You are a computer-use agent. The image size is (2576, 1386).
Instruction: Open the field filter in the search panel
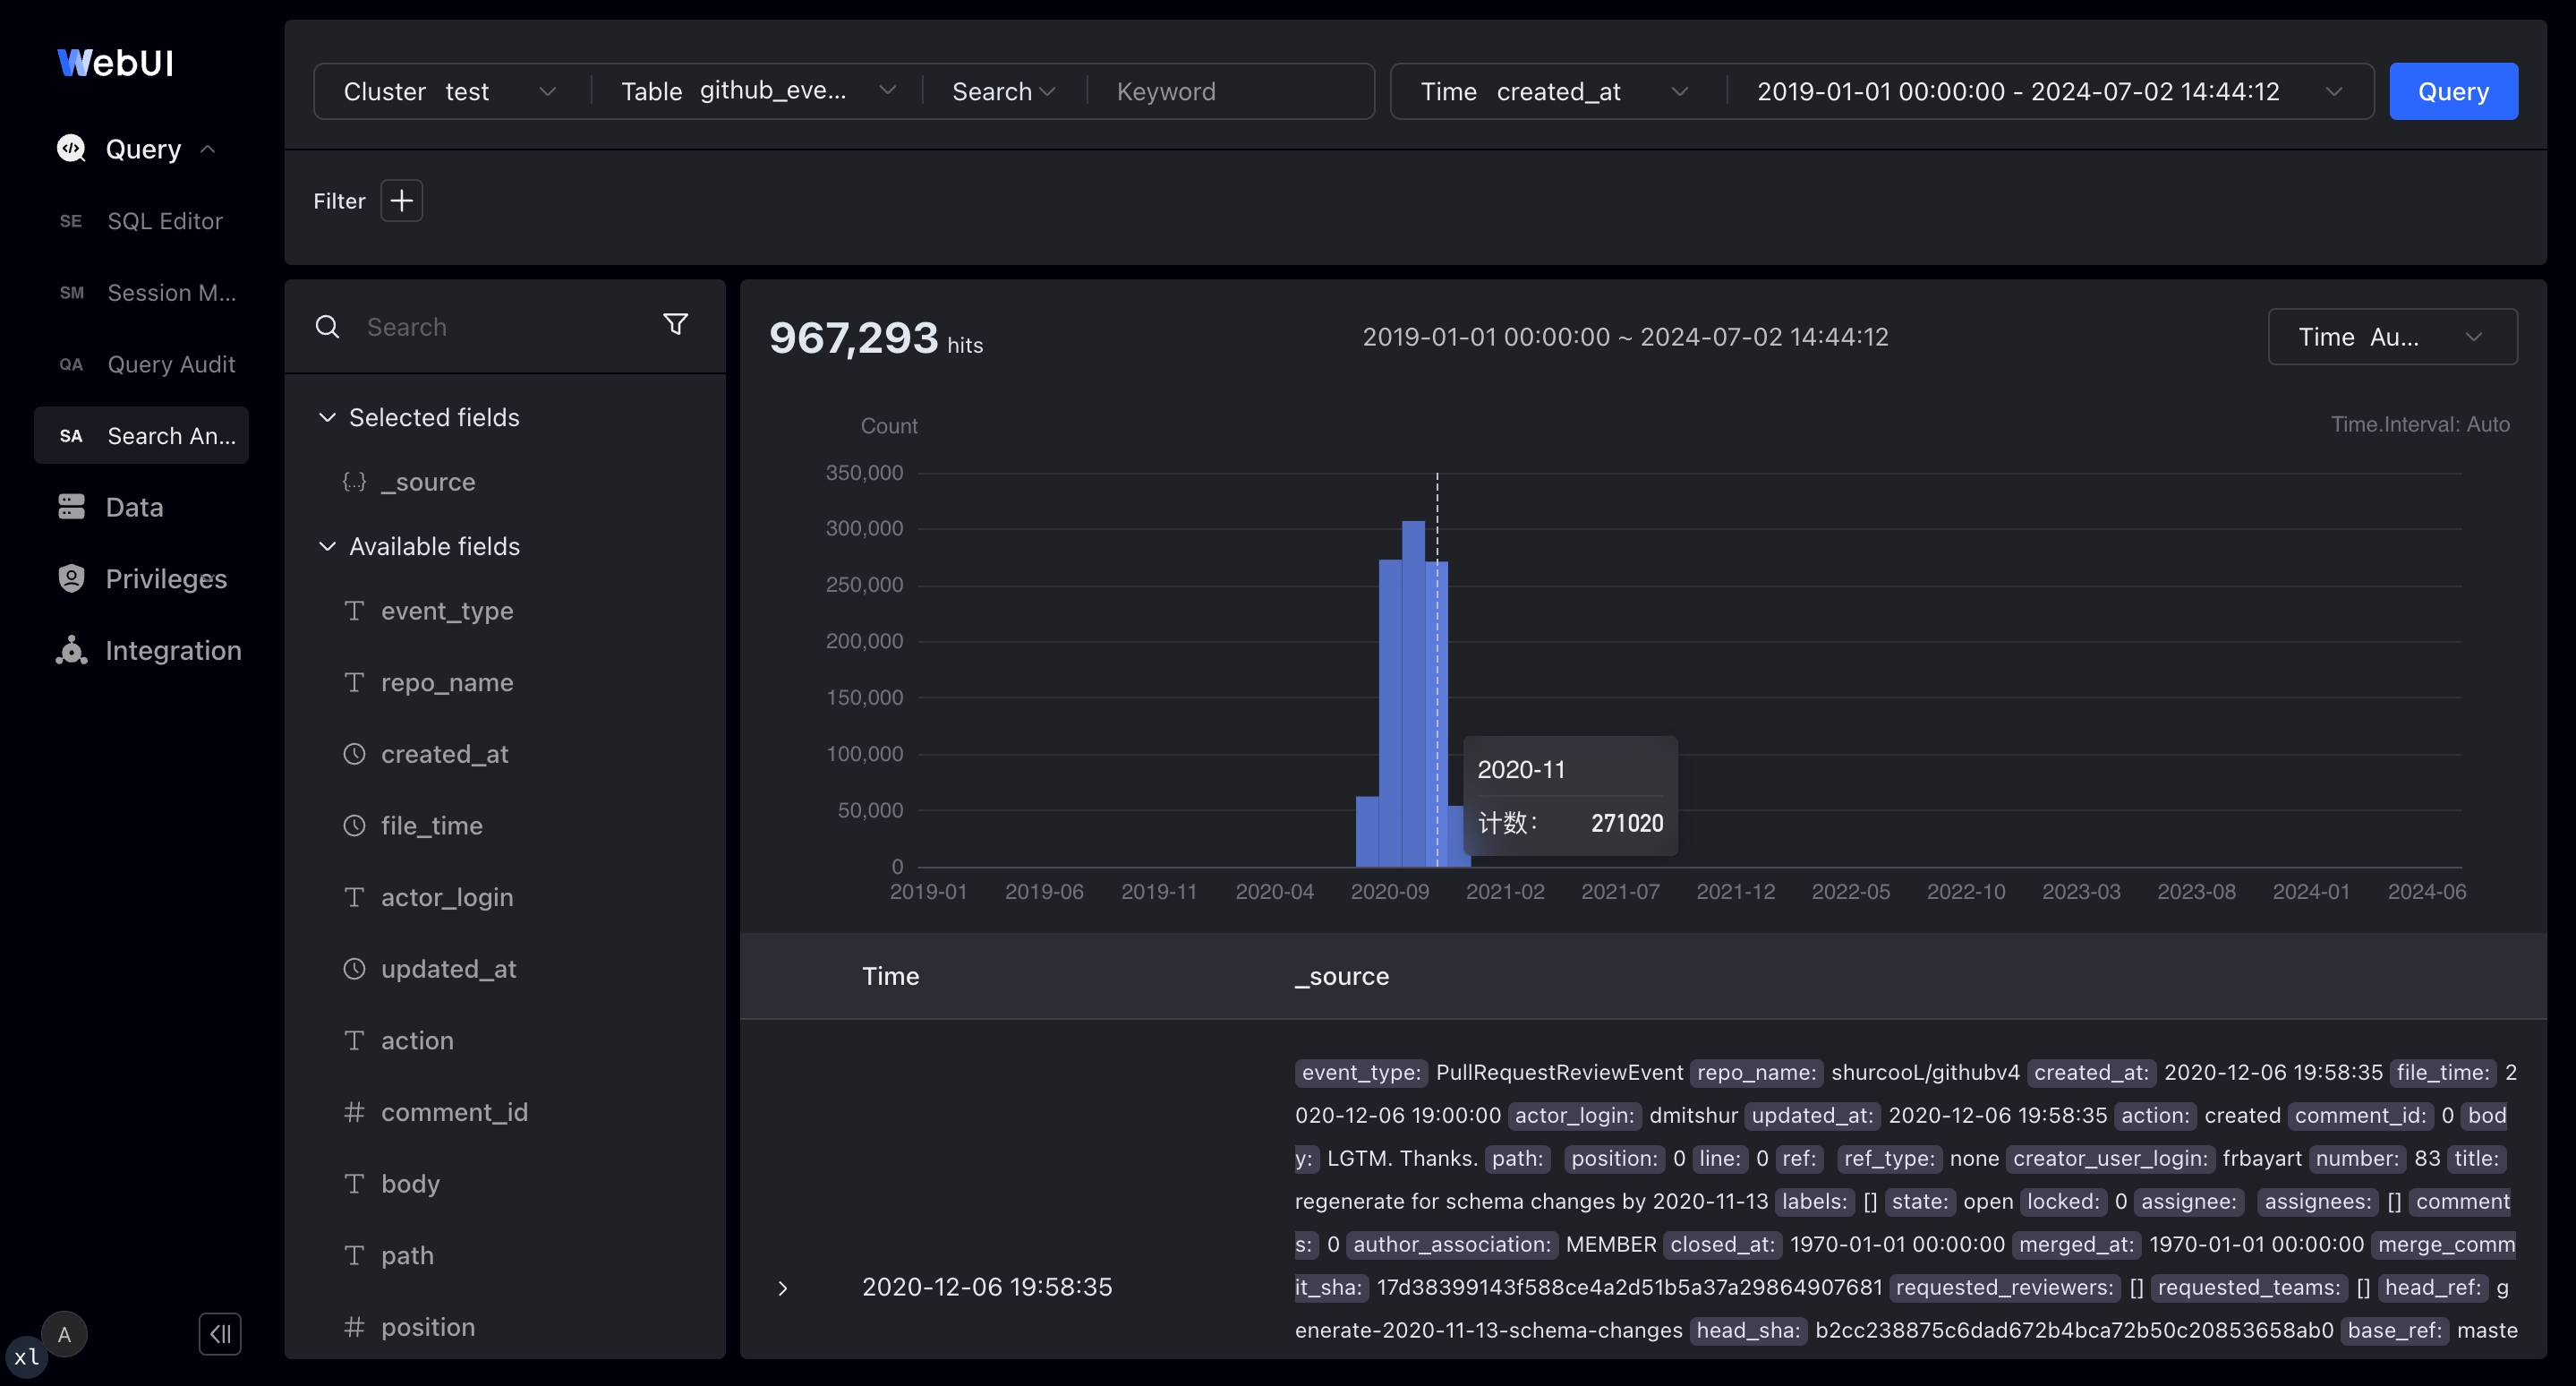(x=675, y=325)
